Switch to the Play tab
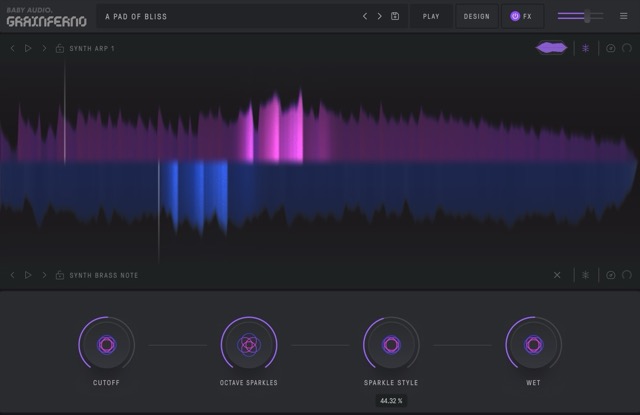 coord(431,16)
